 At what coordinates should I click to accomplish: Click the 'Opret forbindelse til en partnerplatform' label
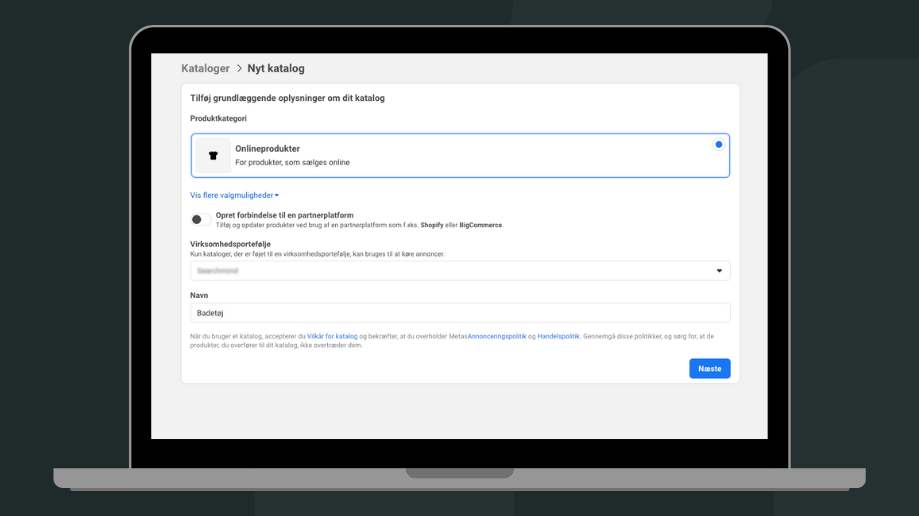pyautogui.click(x=284, y=215)
